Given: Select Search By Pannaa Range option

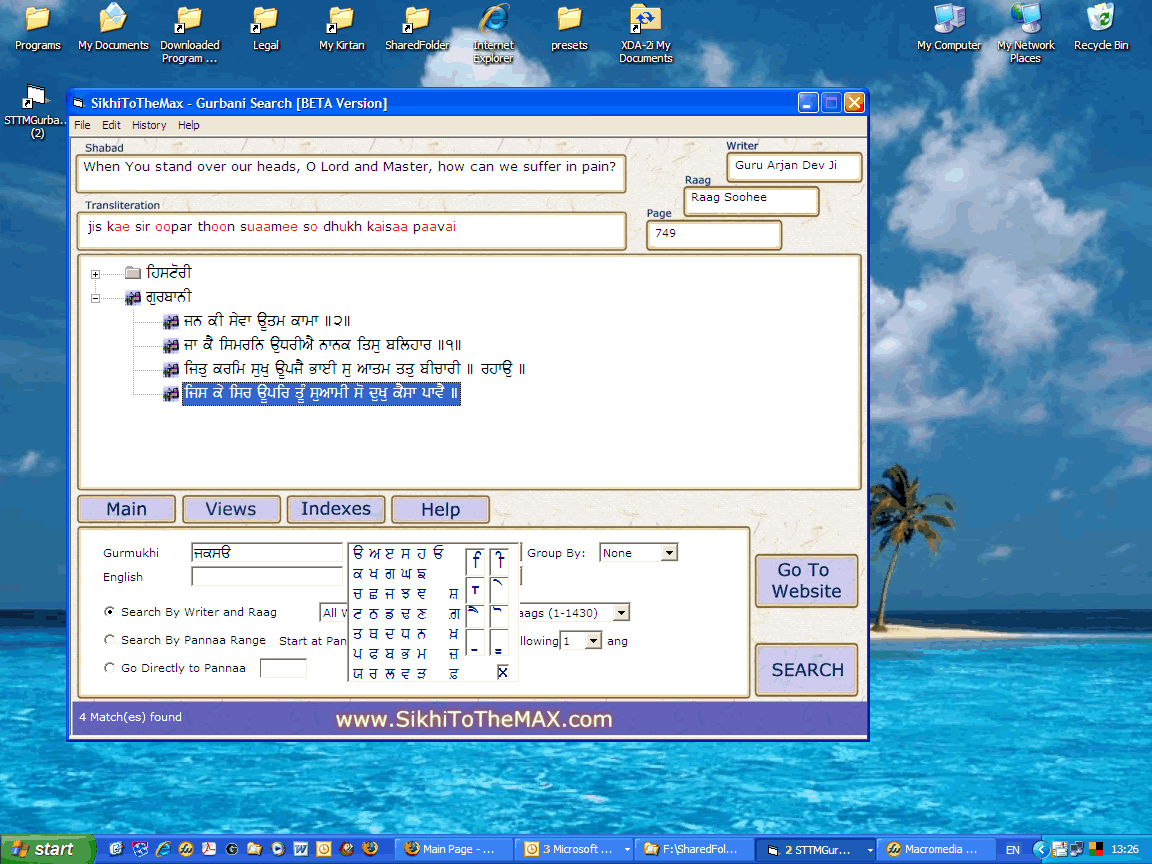Looking at the screenshot, I should tap(109, 639).
